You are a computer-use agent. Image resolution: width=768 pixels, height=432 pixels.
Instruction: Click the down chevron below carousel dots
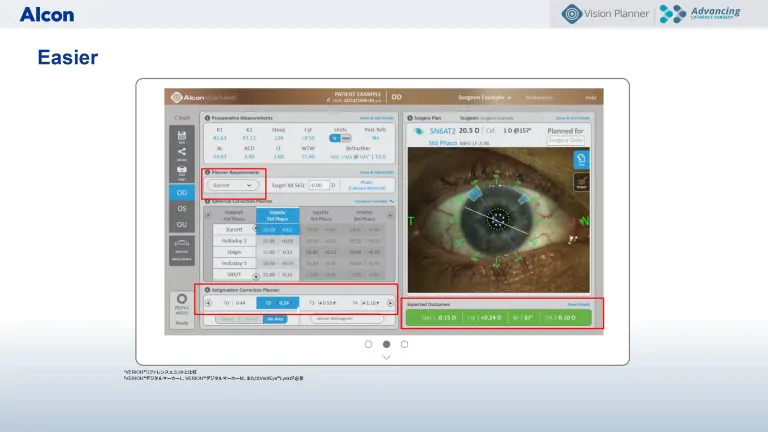pos(386,358)
